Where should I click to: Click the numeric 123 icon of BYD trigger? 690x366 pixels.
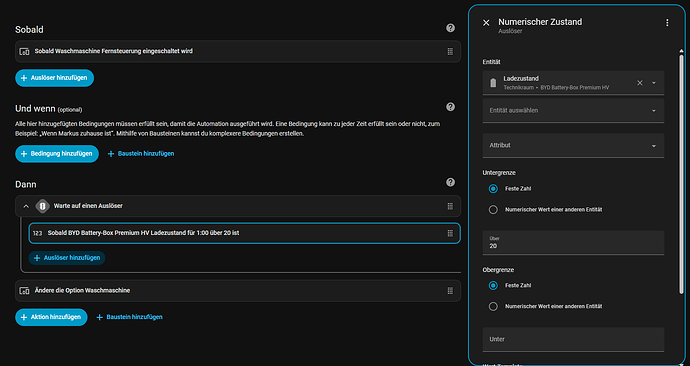pos(37,233)
